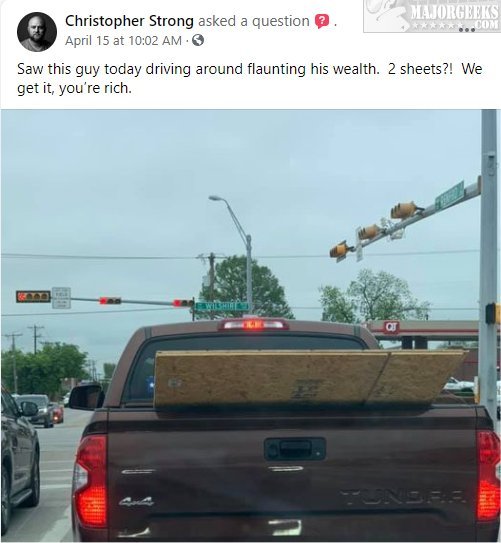Click the globe public audience icon
This screenshot has height=543, width=501.
[x=198, y=41]
